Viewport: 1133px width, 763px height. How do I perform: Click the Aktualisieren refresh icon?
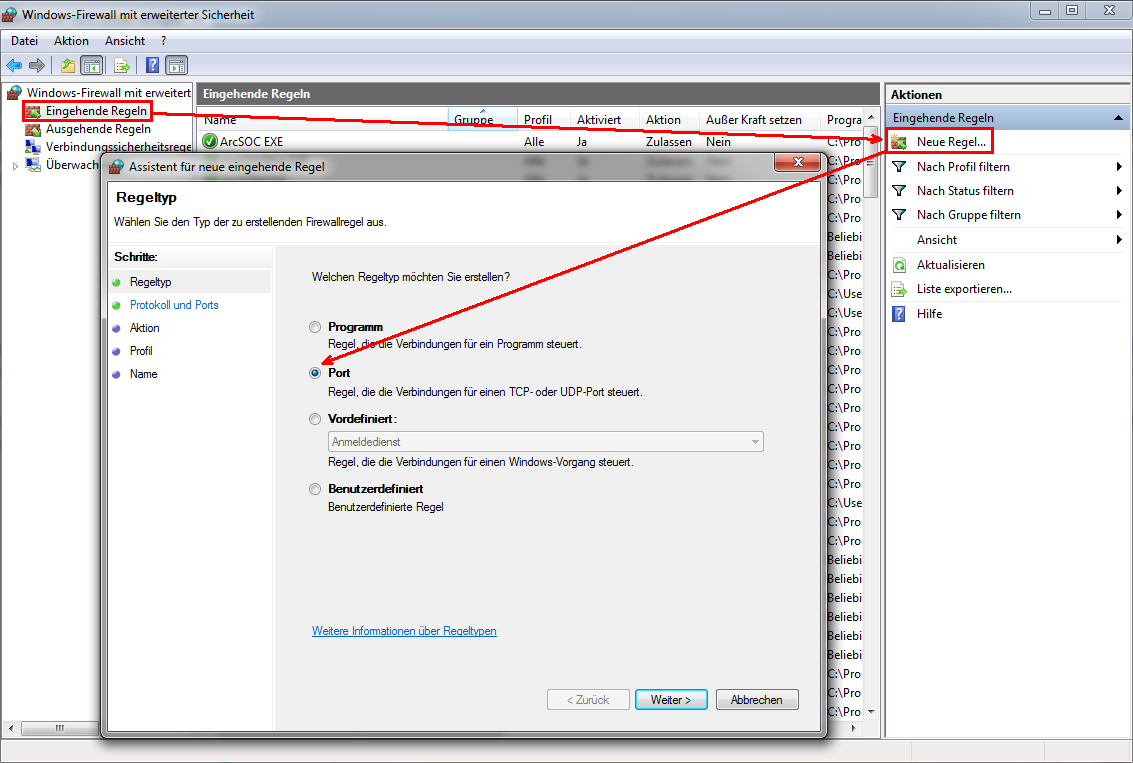[x=897, y=264]
